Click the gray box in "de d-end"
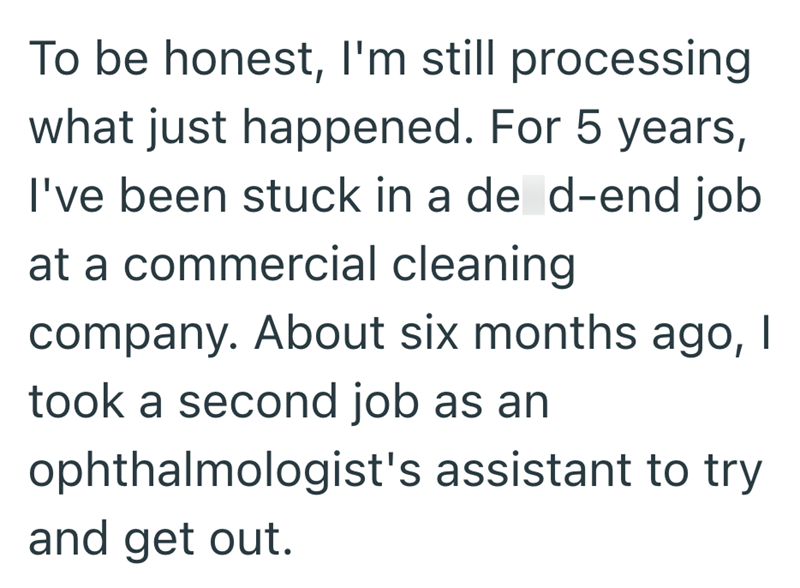 click(x=533, y=197)
